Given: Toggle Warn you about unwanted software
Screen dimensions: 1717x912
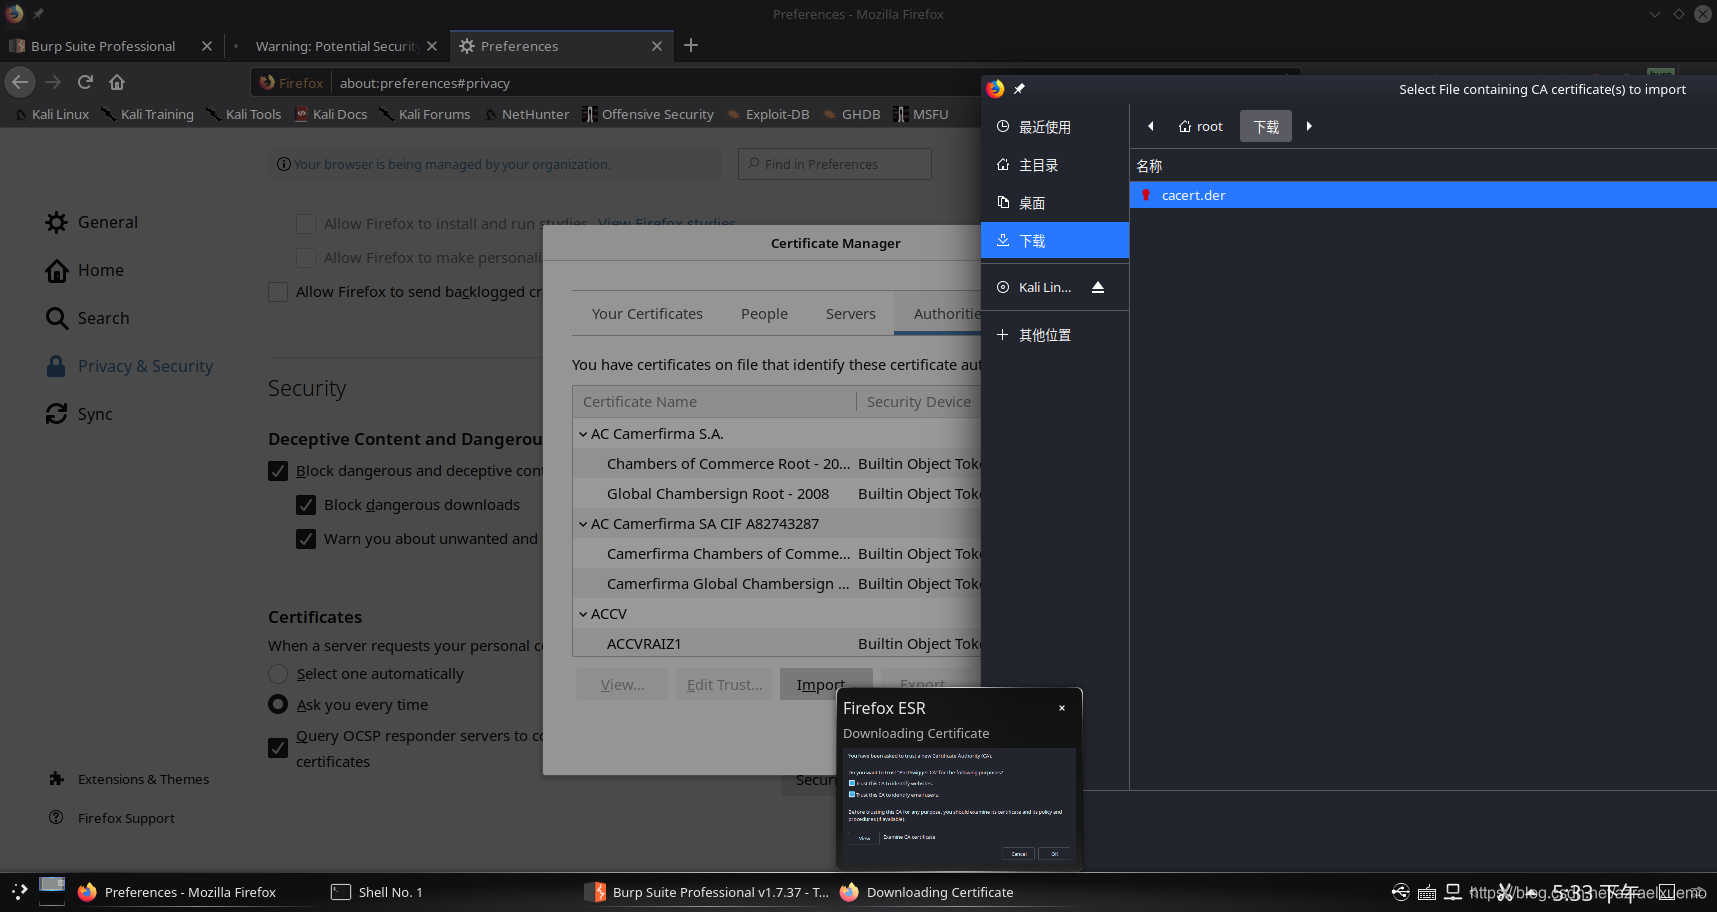Looking at the screenshot, I should click(x=306, y=539).
